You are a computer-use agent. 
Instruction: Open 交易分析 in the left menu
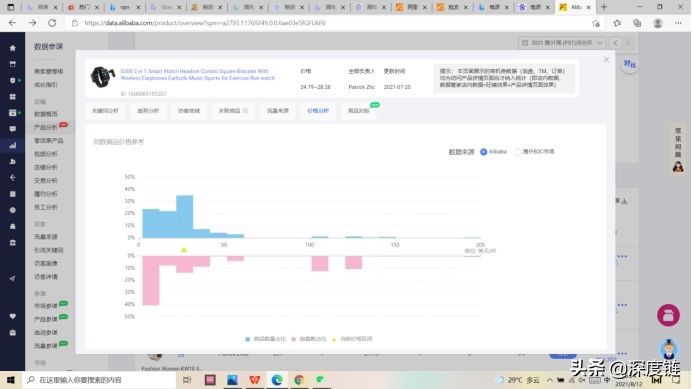click(x=46, y=181)
